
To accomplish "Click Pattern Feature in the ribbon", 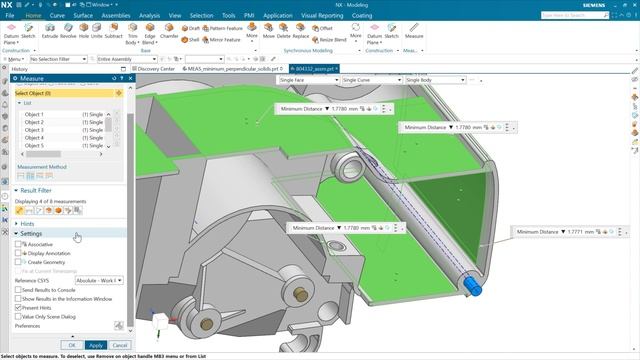I will coord(222,28).
